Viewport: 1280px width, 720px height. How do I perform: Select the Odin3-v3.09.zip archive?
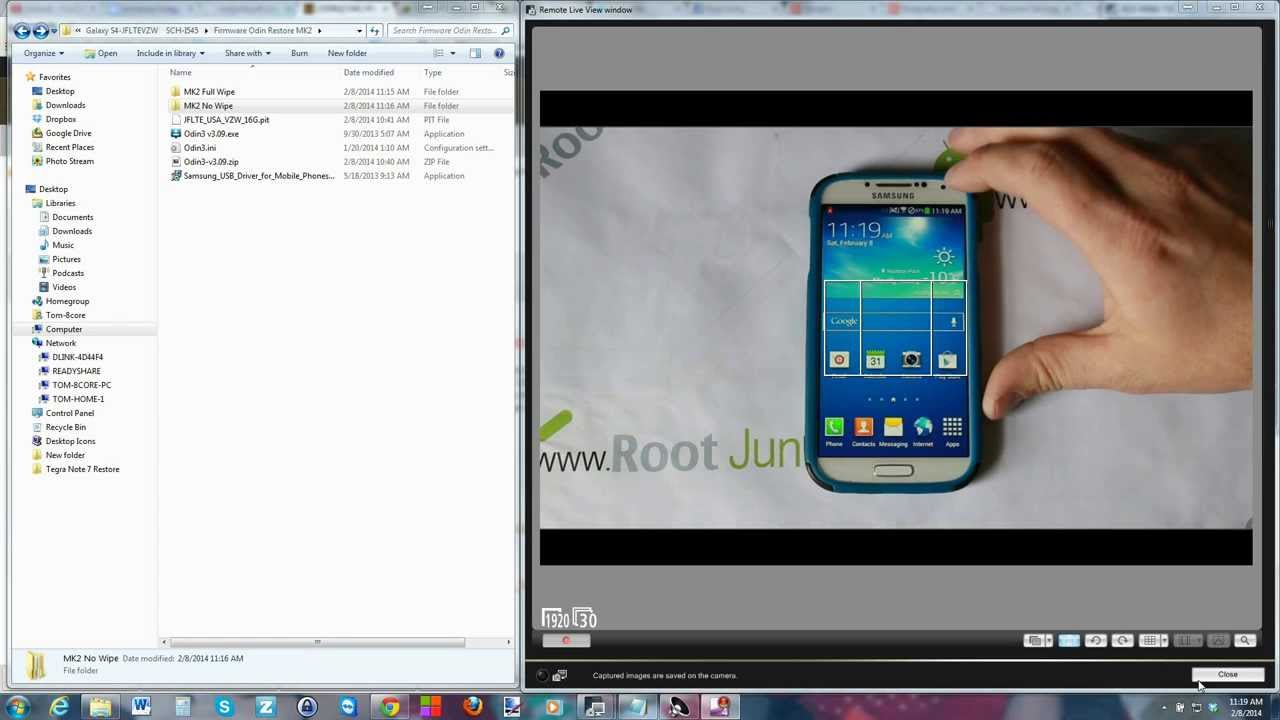tap(211, 162)
